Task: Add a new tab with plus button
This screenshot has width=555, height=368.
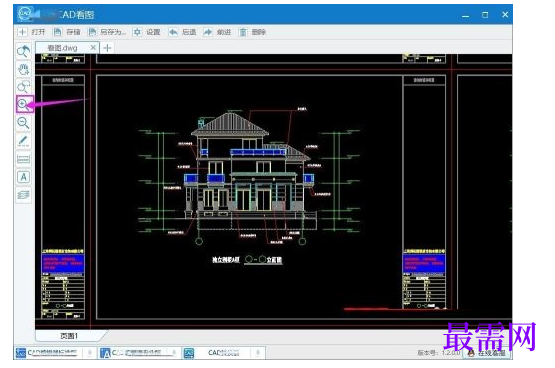Action: tap(107, 48)
